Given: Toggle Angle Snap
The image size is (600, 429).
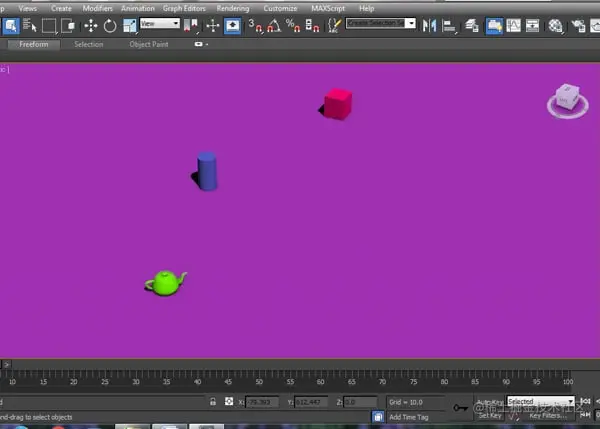Looking at the screenshot, I should 274,26.
